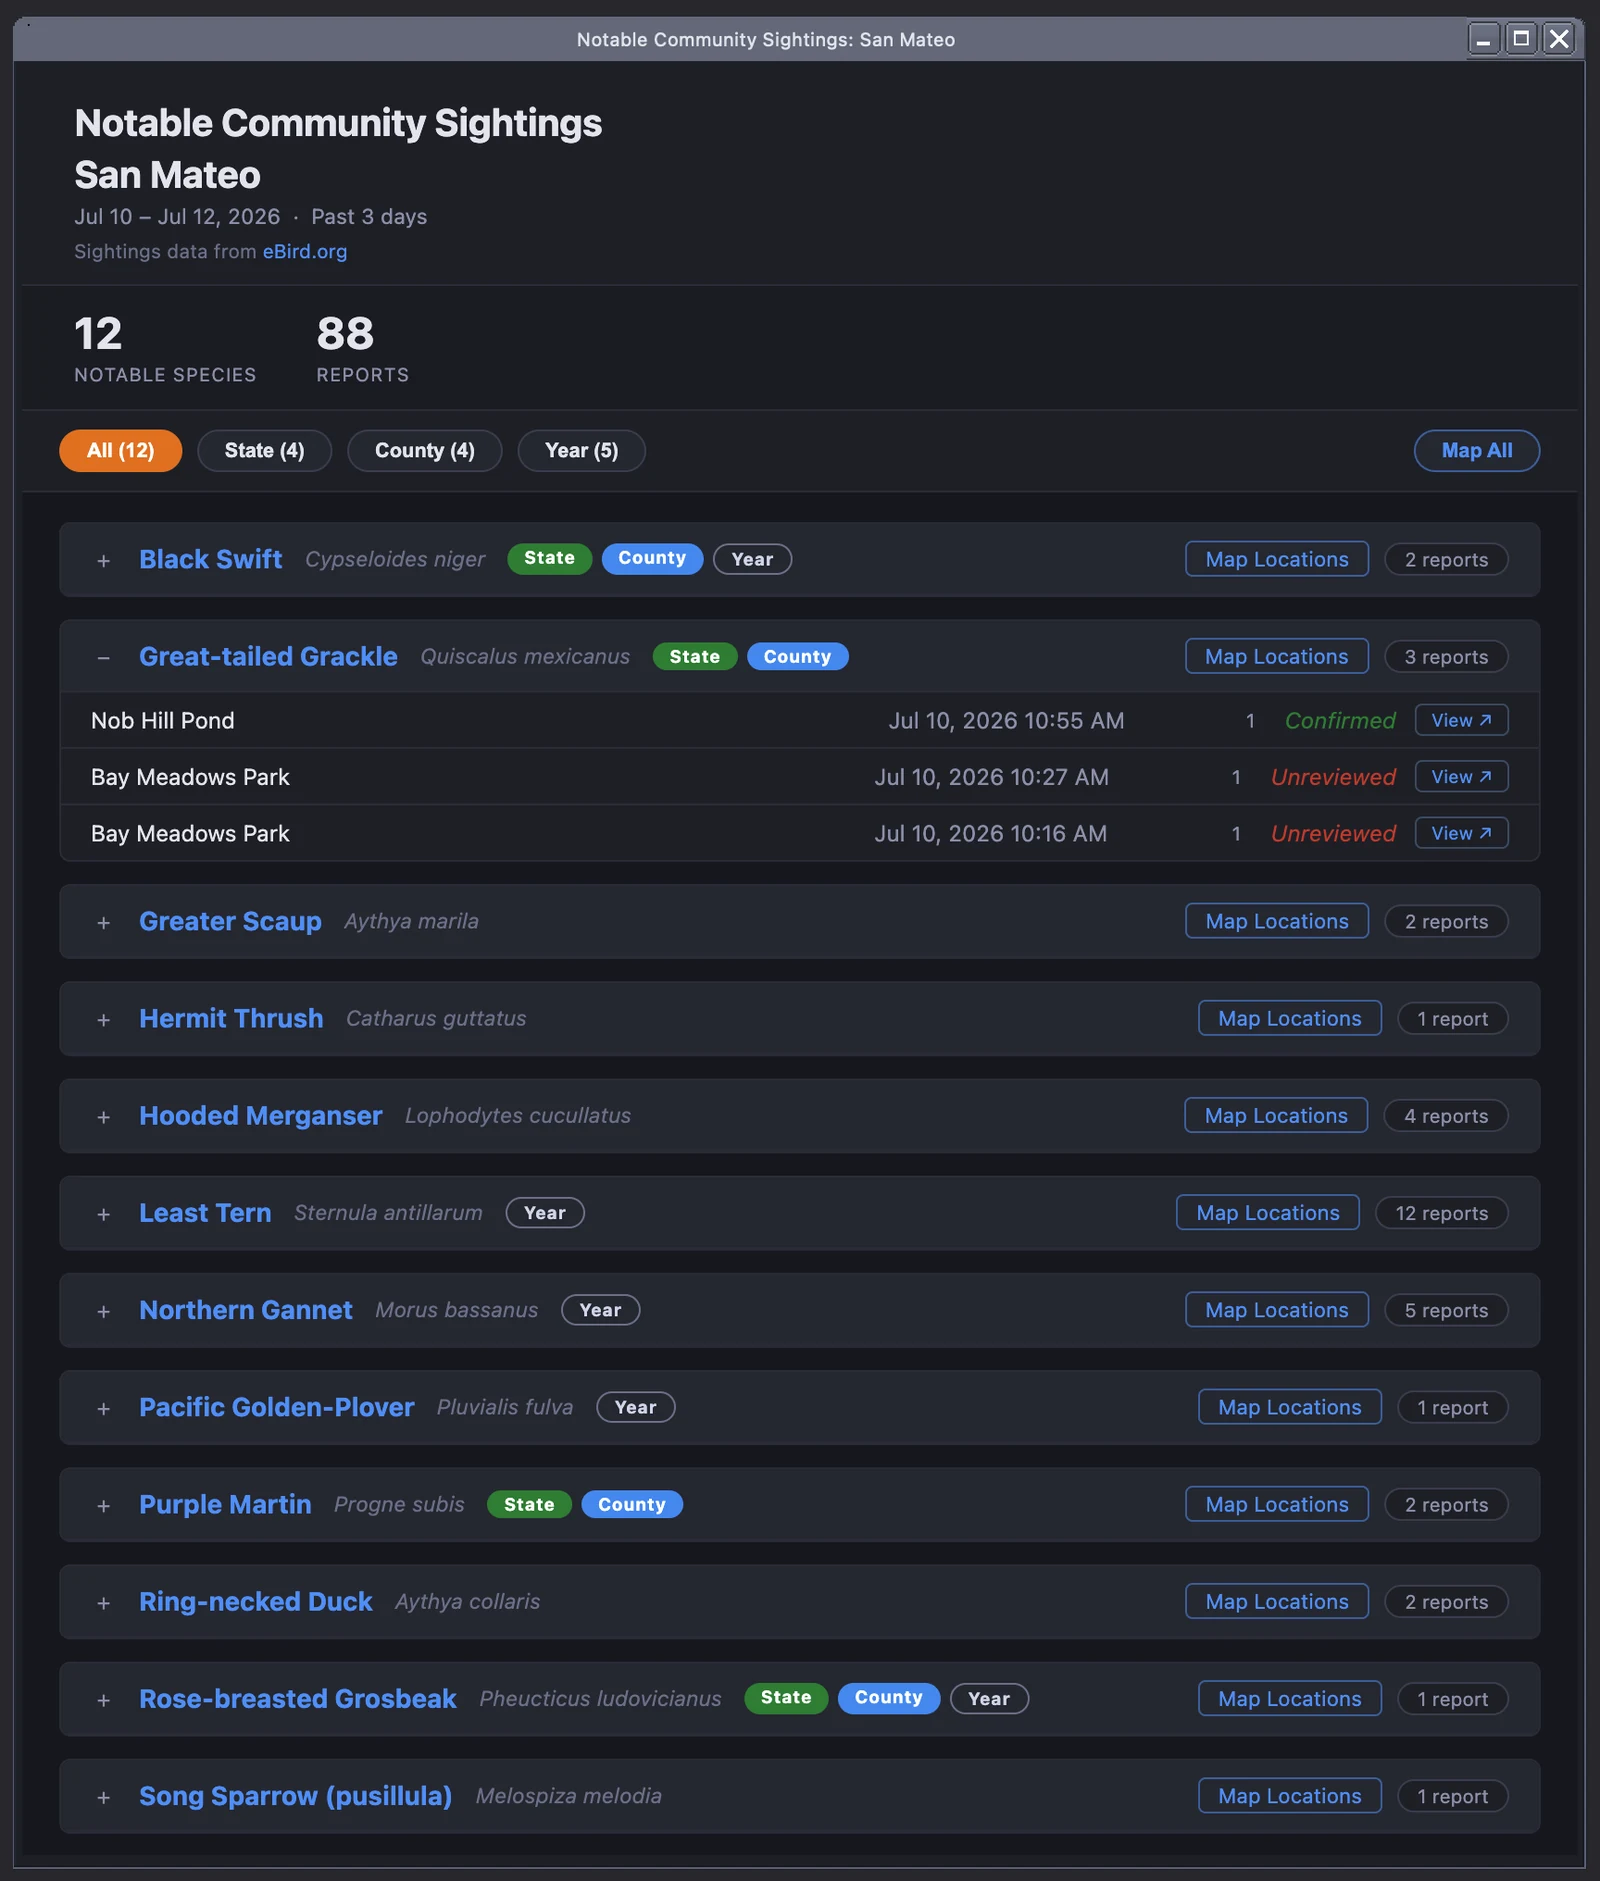Screen dimensions: 1600x1881
Task: Open the Song Sparrow (pusillula) link
Action: (x=296, y=1796)
